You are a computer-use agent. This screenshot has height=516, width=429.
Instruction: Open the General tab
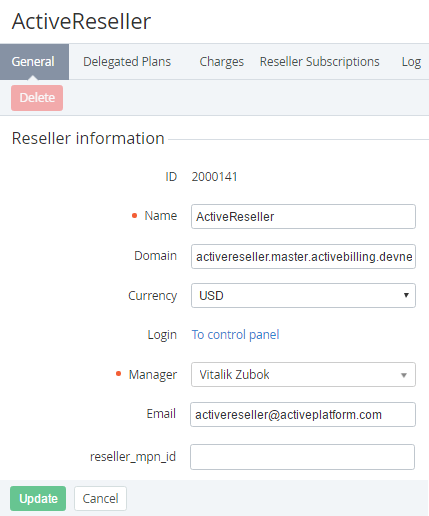(x=34, y=62)
